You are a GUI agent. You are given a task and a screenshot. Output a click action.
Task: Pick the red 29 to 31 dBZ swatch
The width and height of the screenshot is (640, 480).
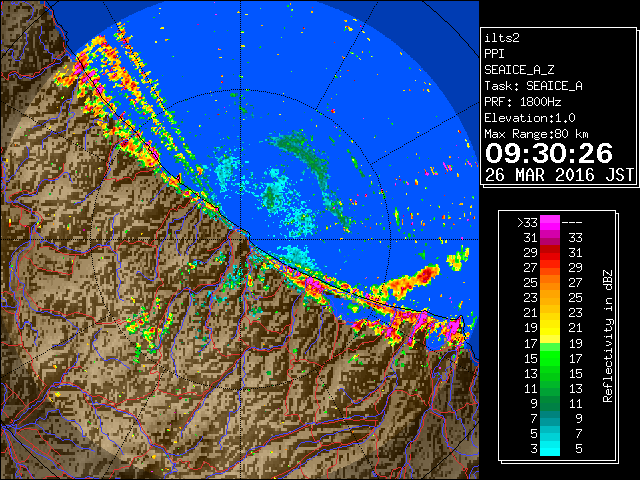click(x=550, y=253)
